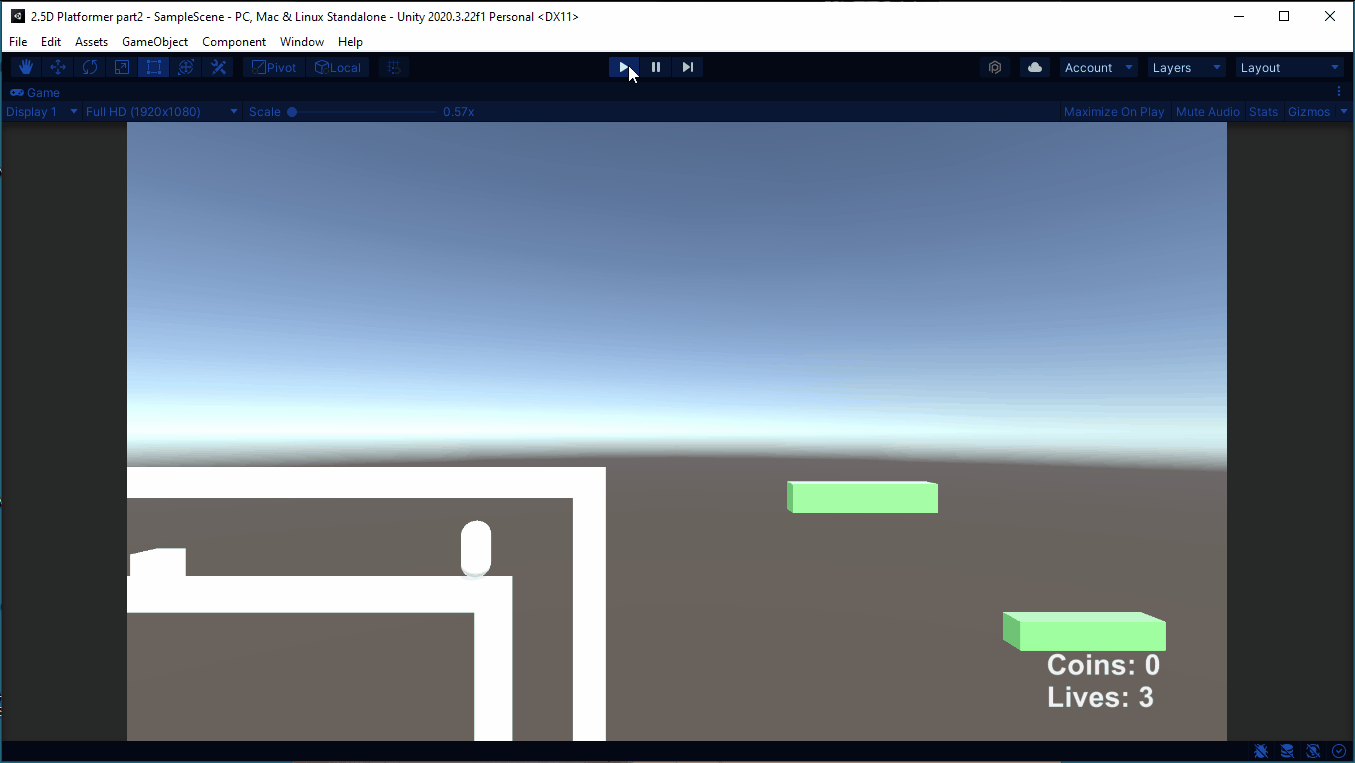1355x763 pixels.
Task: Click the checkmark activity status icon
Action: tap(1339, 751)
